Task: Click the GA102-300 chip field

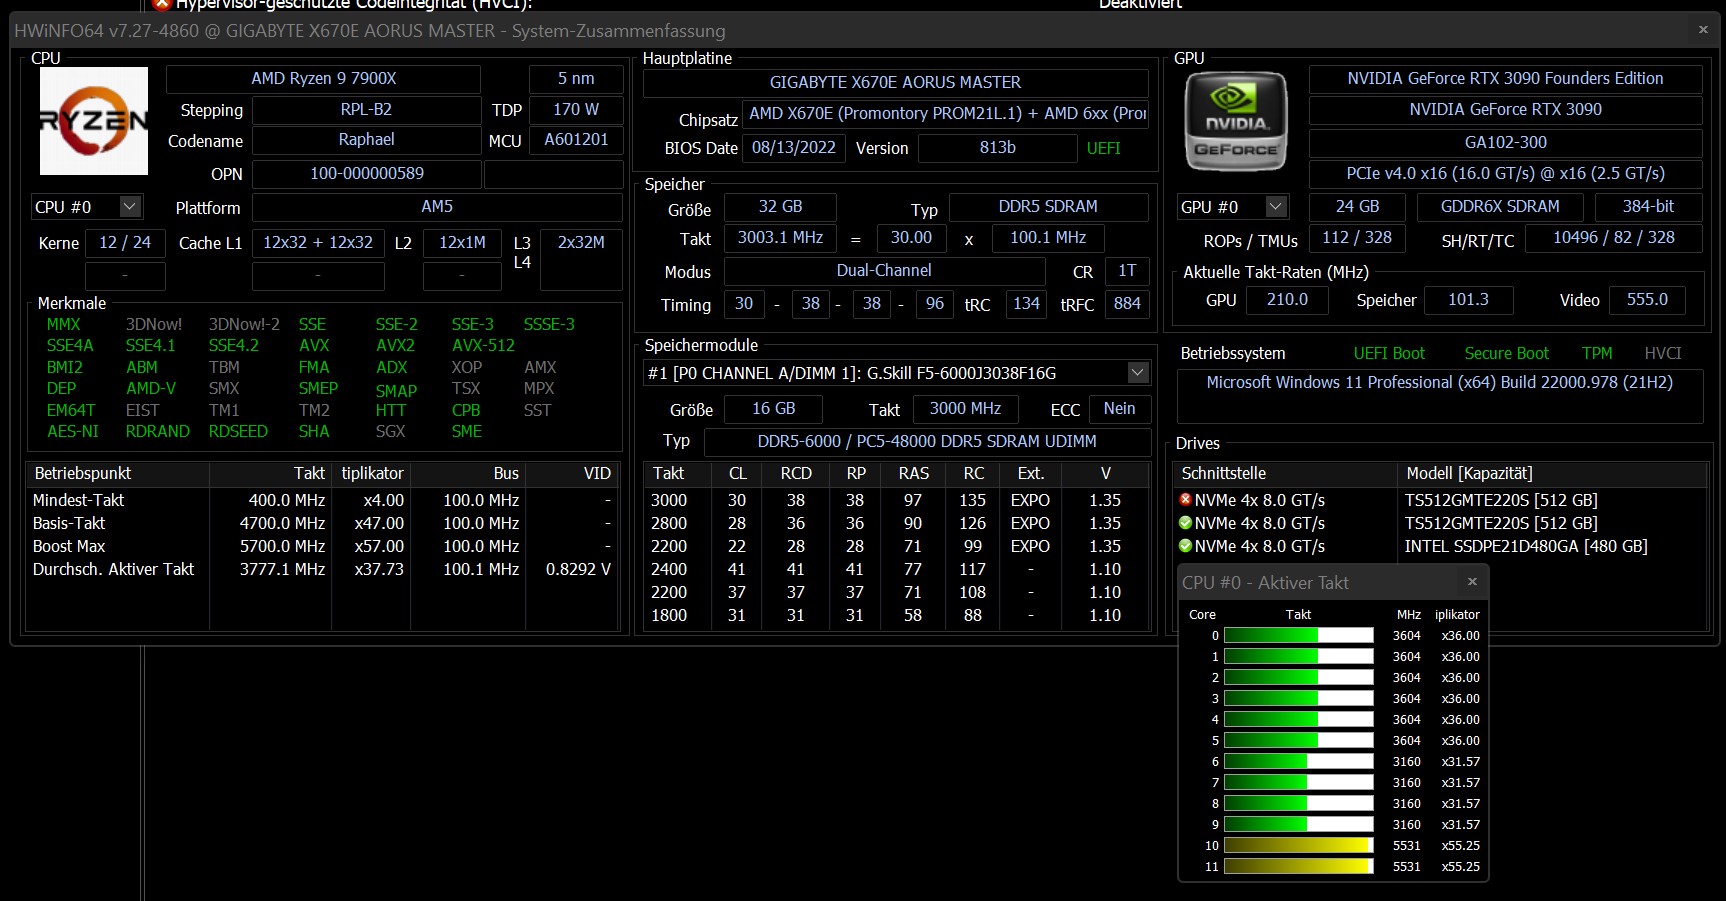Action: [1505, 143]
